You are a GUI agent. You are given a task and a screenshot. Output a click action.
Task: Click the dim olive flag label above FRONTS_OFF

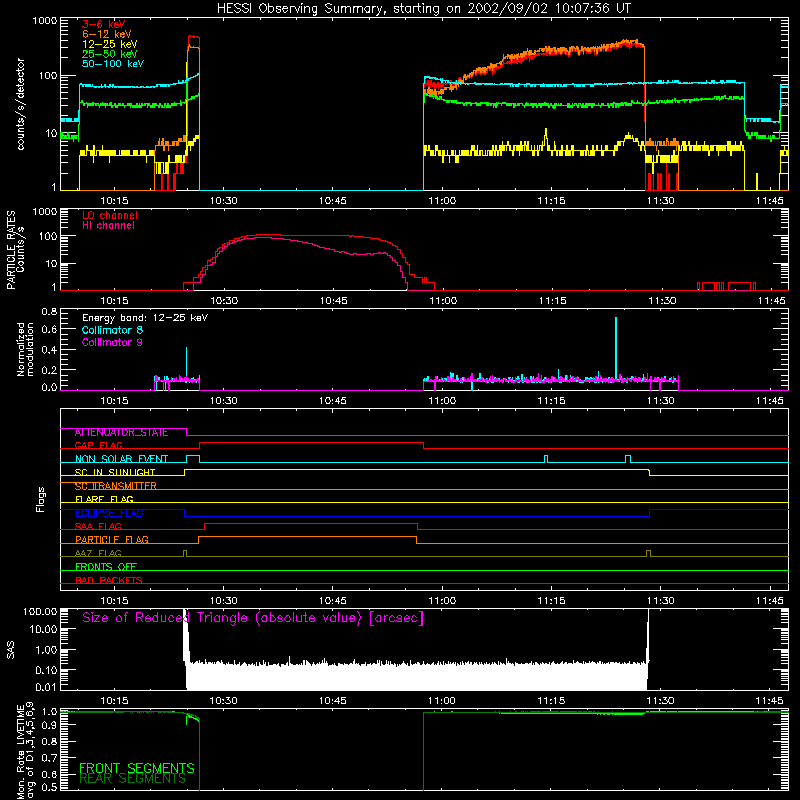[x=98, y=554]
